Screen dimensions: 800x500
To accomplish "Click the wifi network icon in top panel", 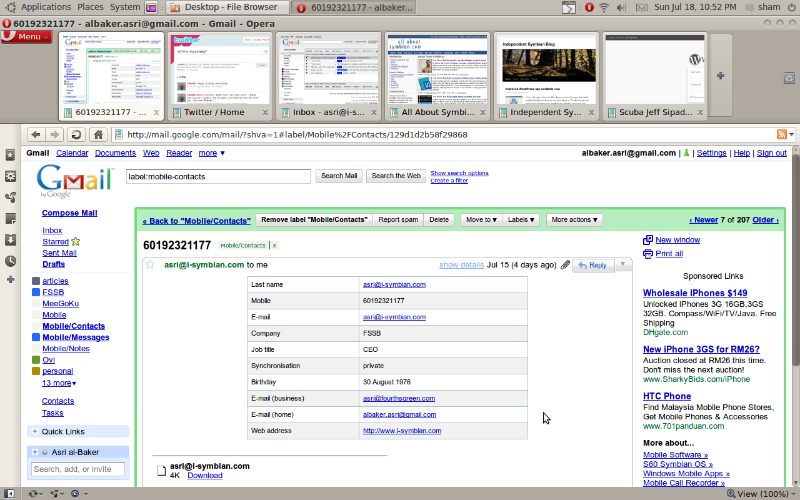I will (x=604, y=7).
